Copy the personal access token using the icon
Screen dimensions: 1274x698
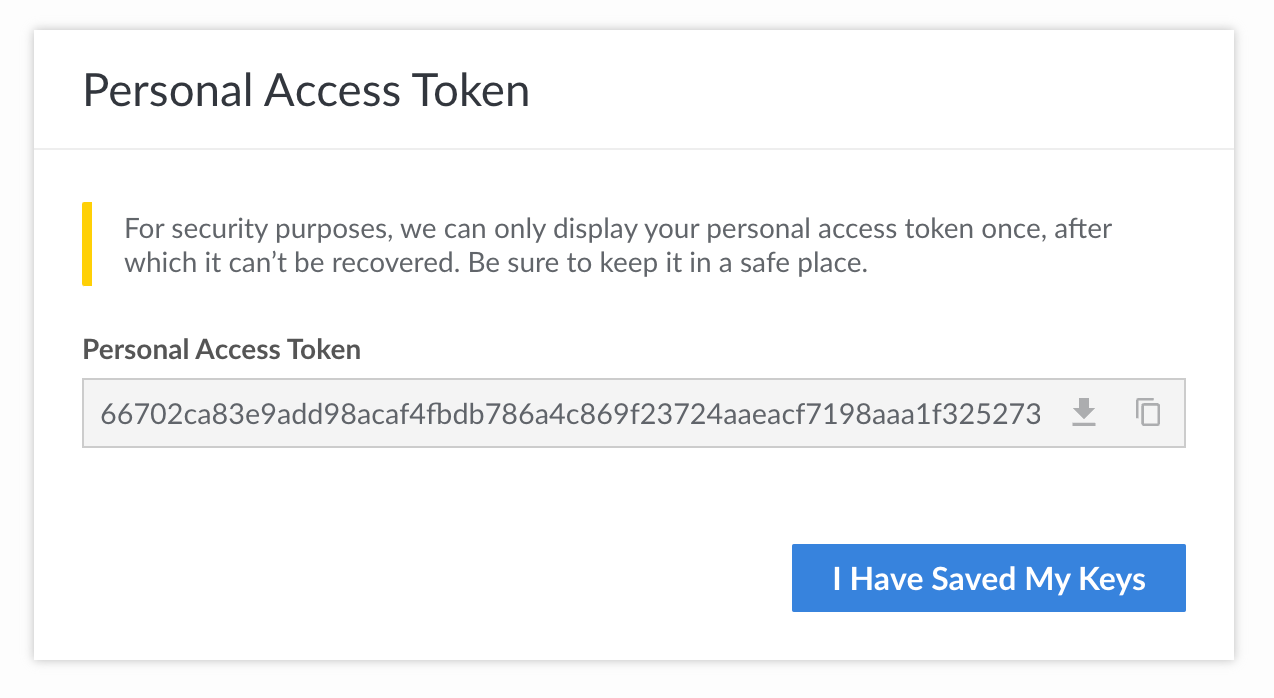point(1146,412)
